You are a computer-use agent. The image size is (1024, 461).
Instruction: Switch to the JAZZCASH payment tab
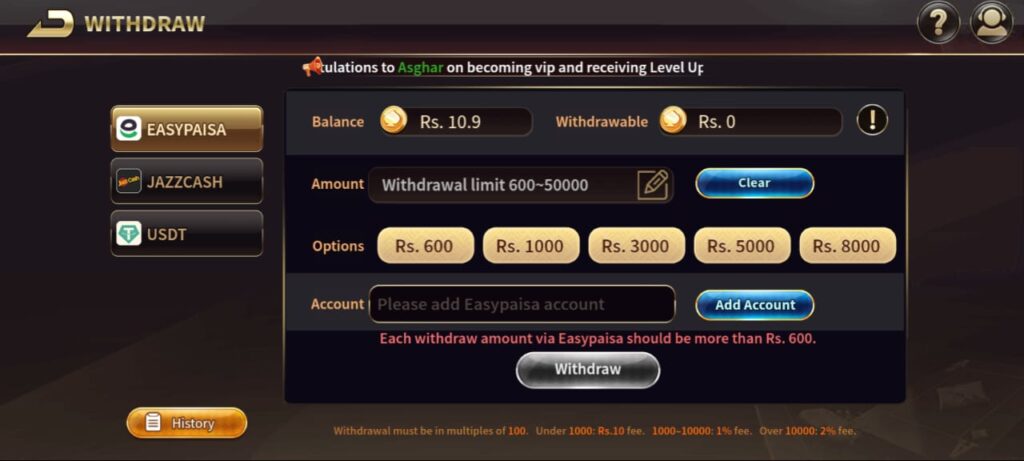point(187,181)
